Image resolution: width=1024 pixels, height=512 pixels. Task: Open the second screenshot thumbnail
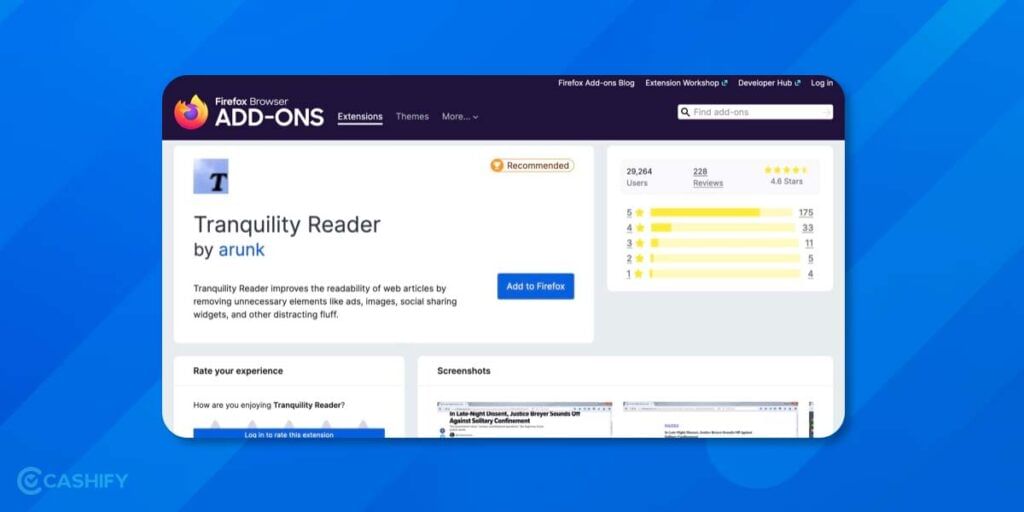[711, 419]
